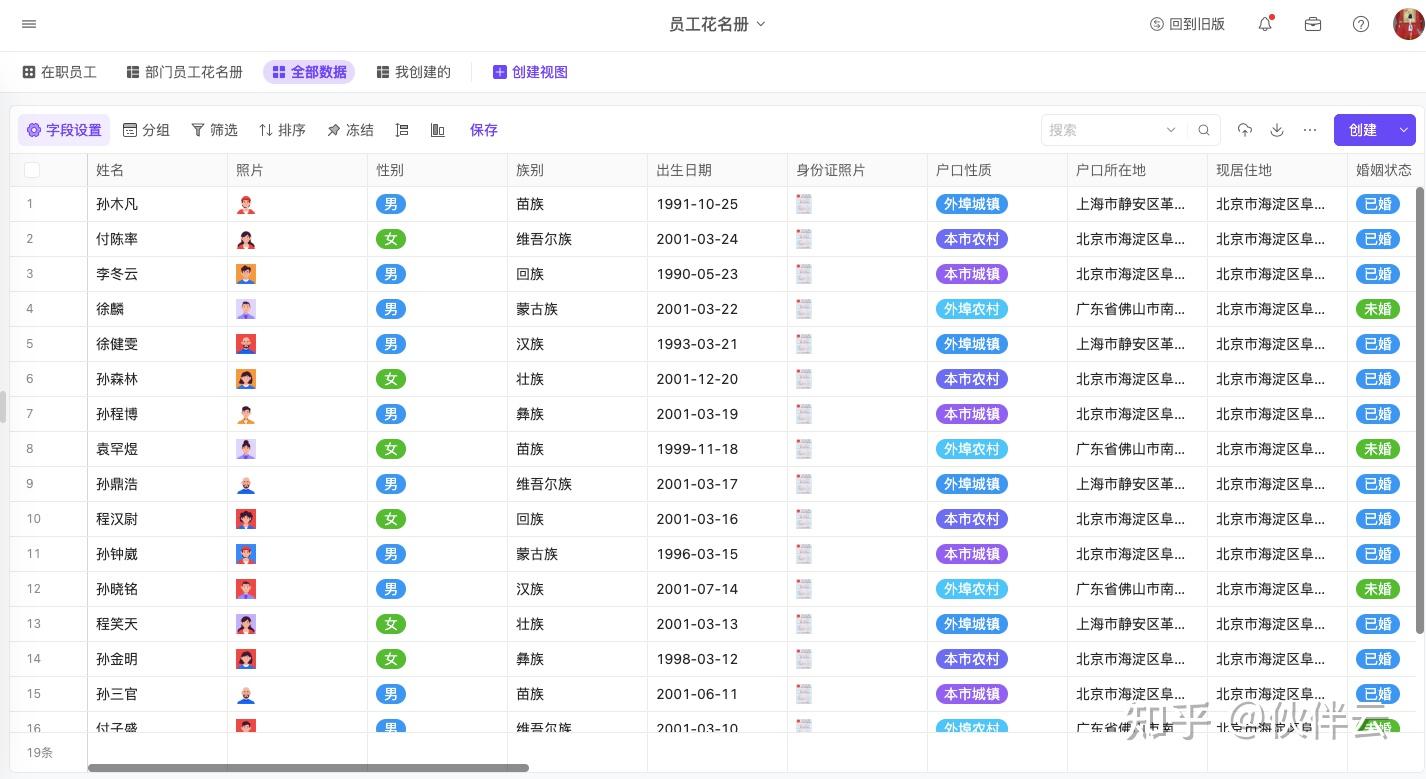
Task: Click the search magnifier icon
Action: tap(1204, 130)
